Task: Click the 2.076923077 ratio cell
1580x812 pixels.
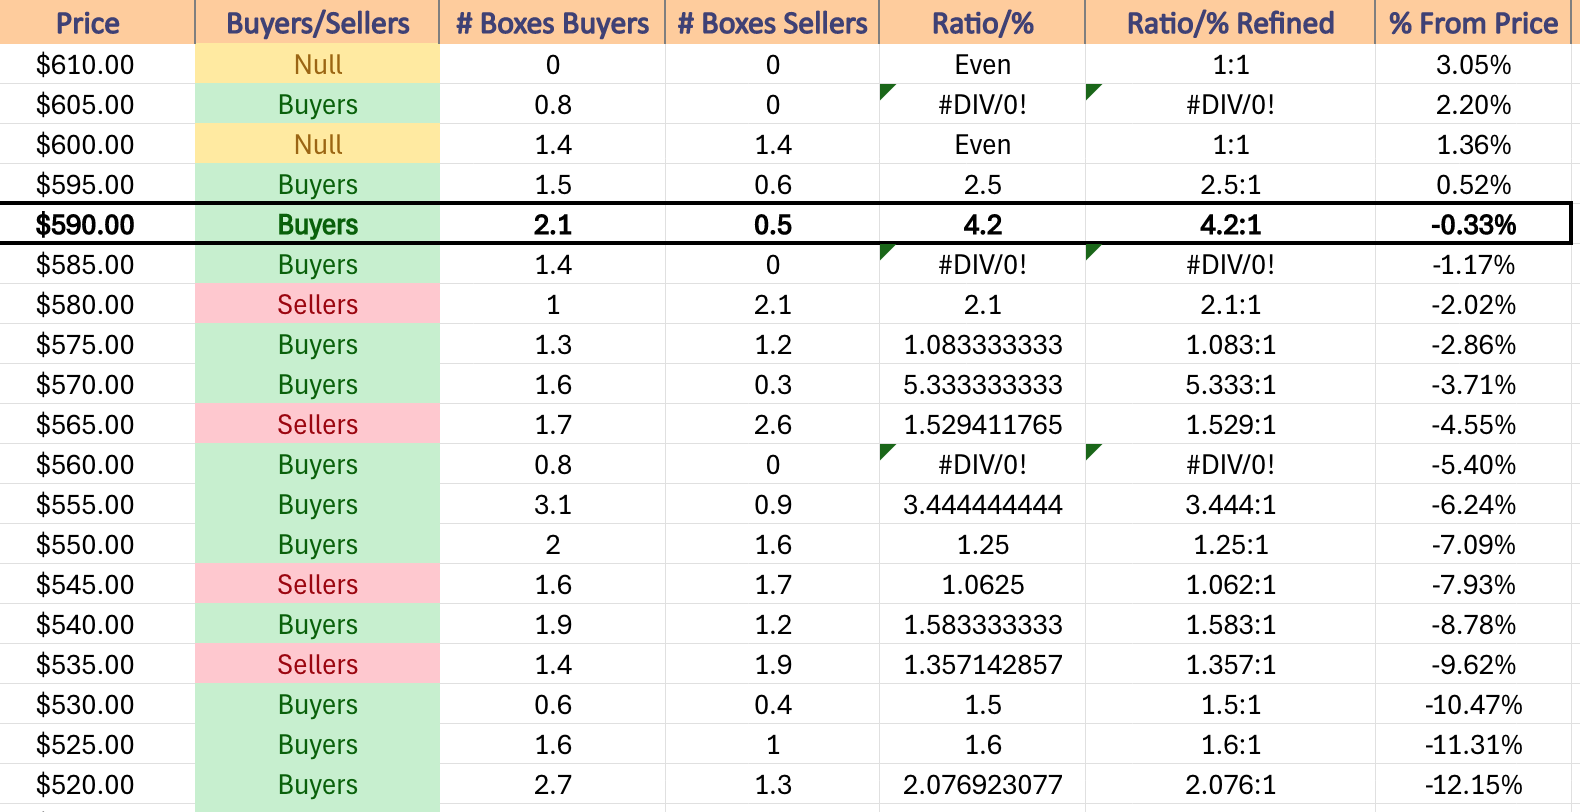Action: 982,784
